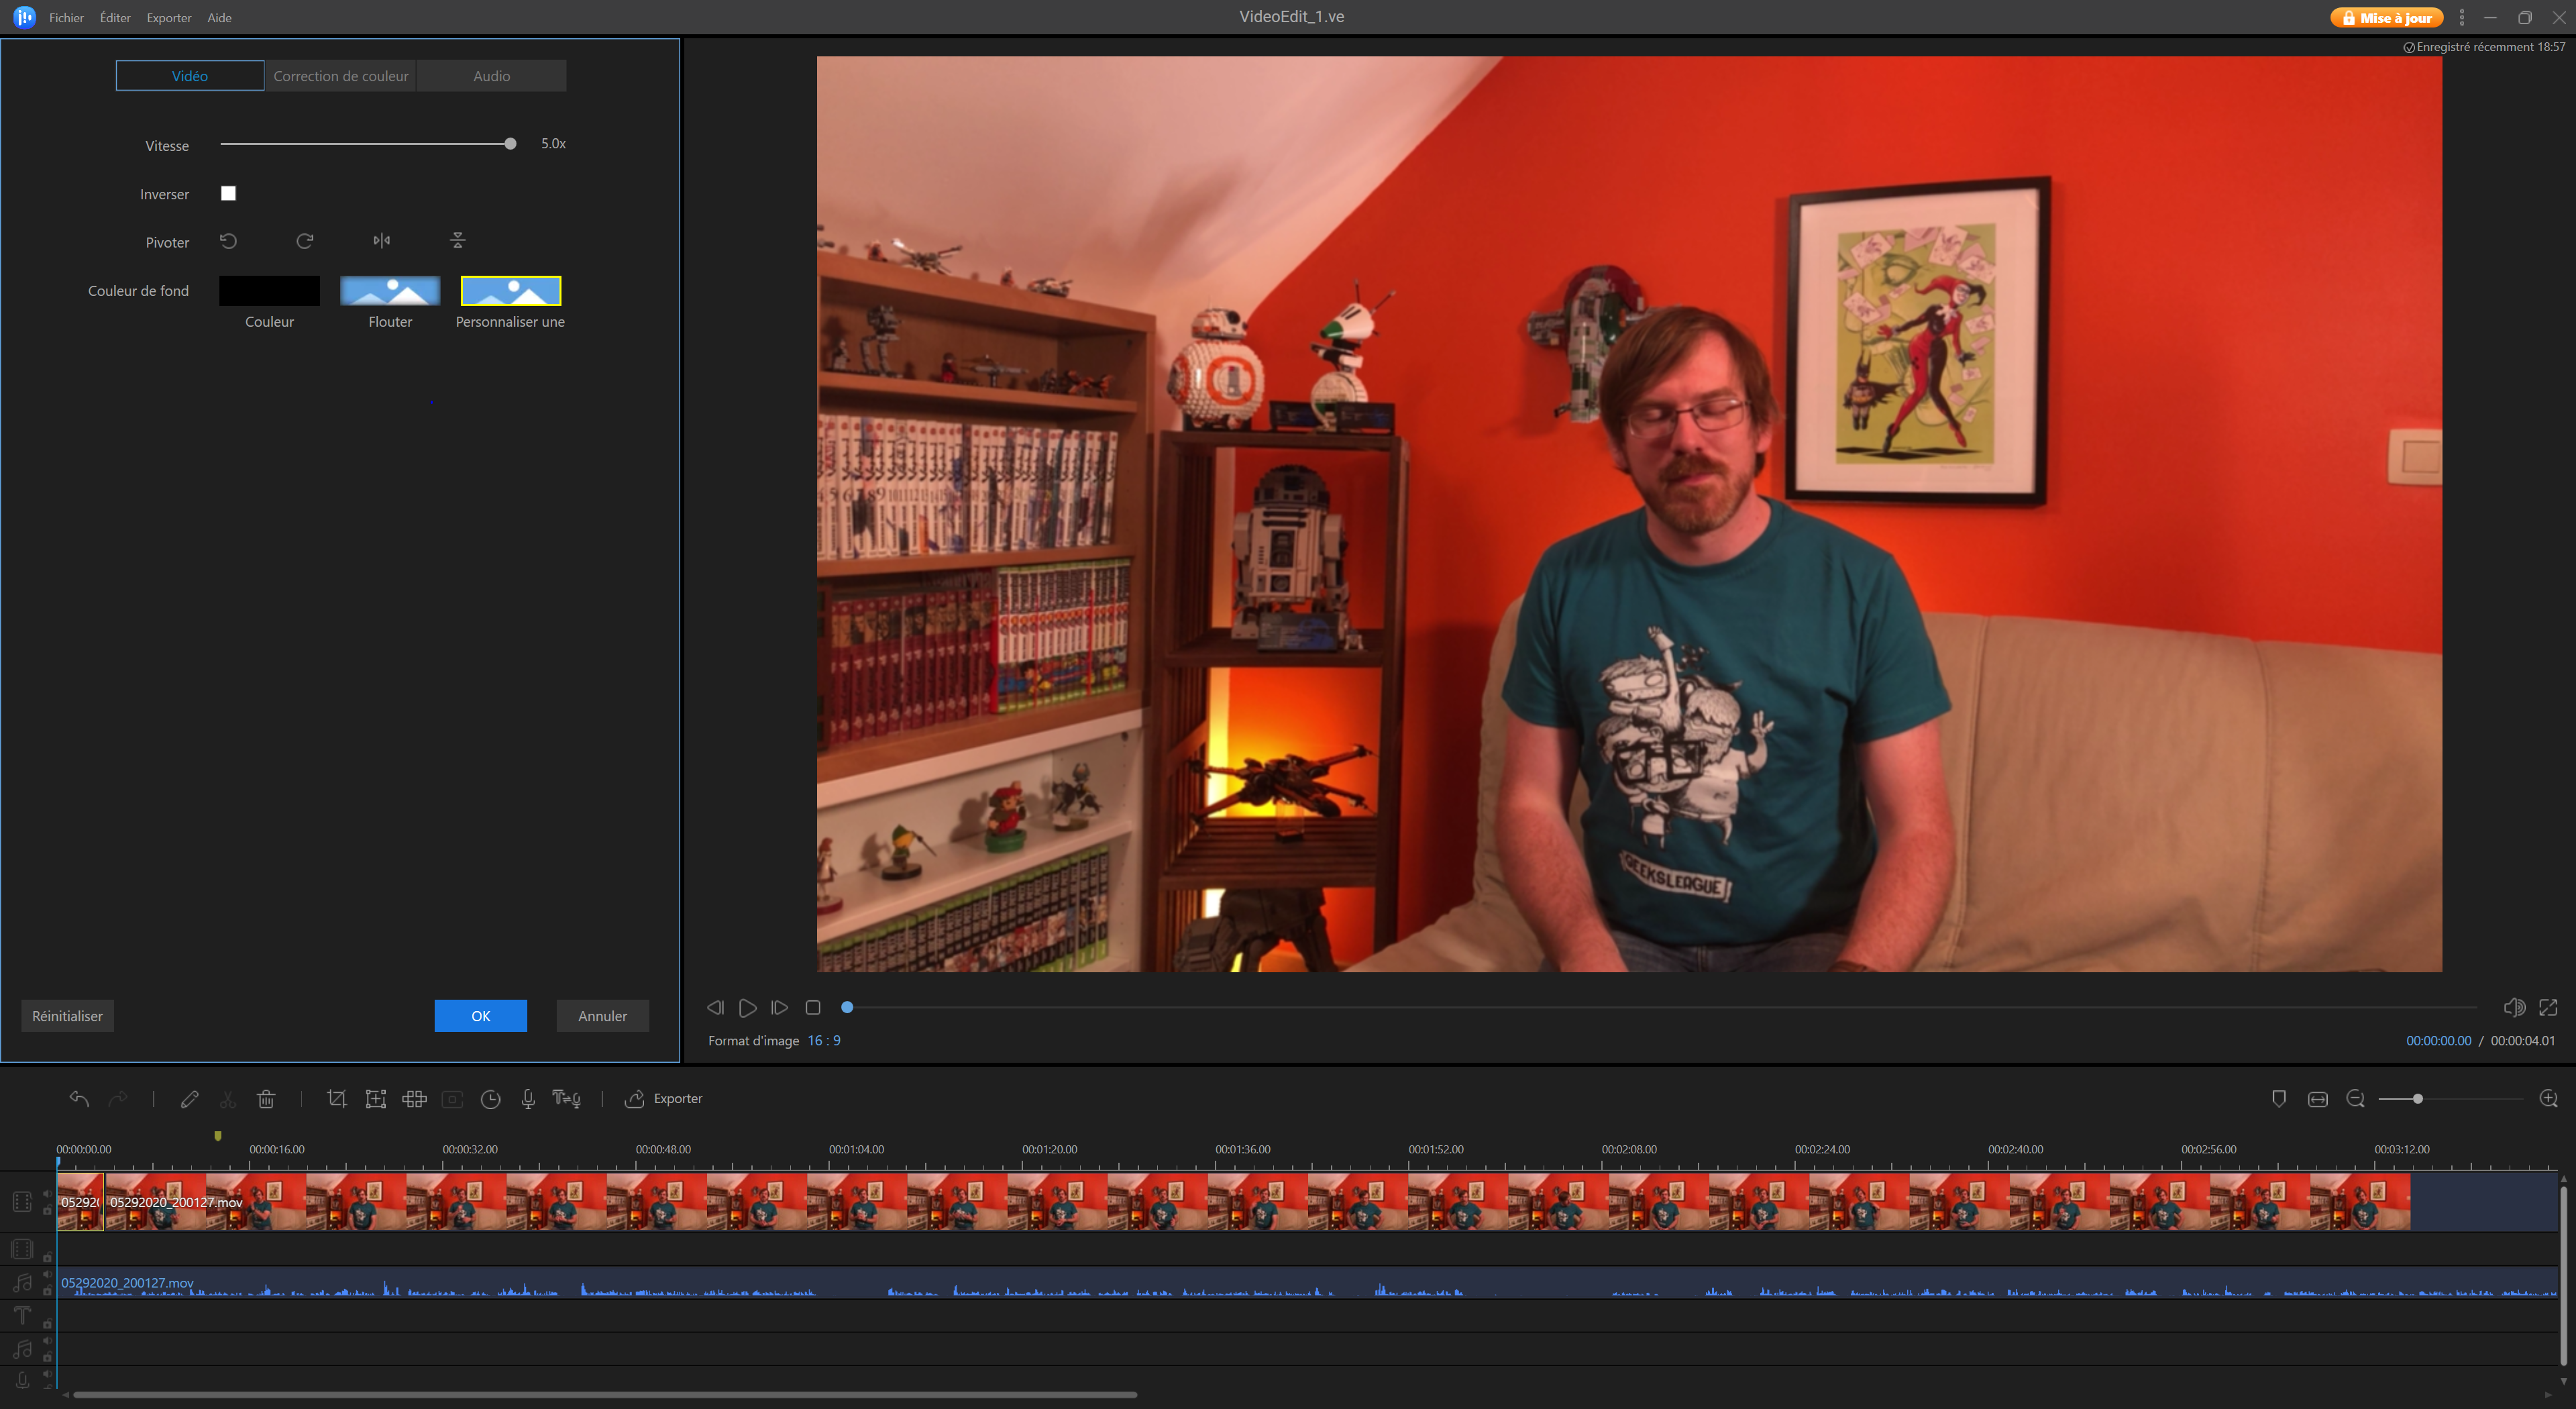Mute the main video track

[47, 1193]
